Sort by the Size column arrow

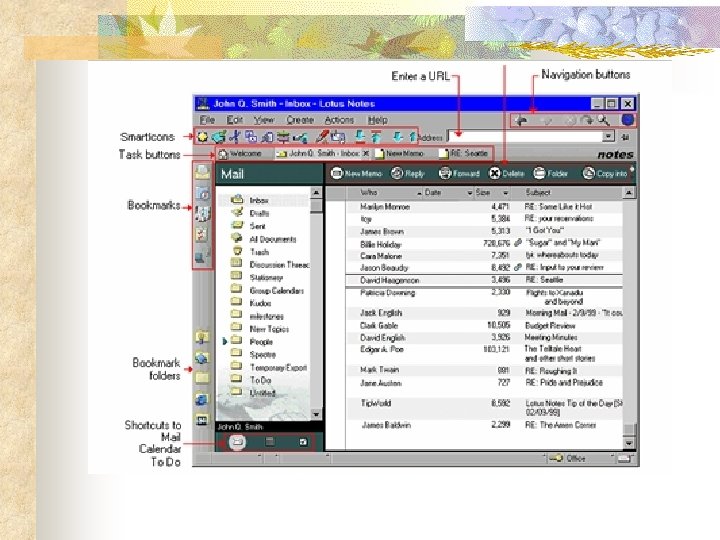tap(506, 193)
